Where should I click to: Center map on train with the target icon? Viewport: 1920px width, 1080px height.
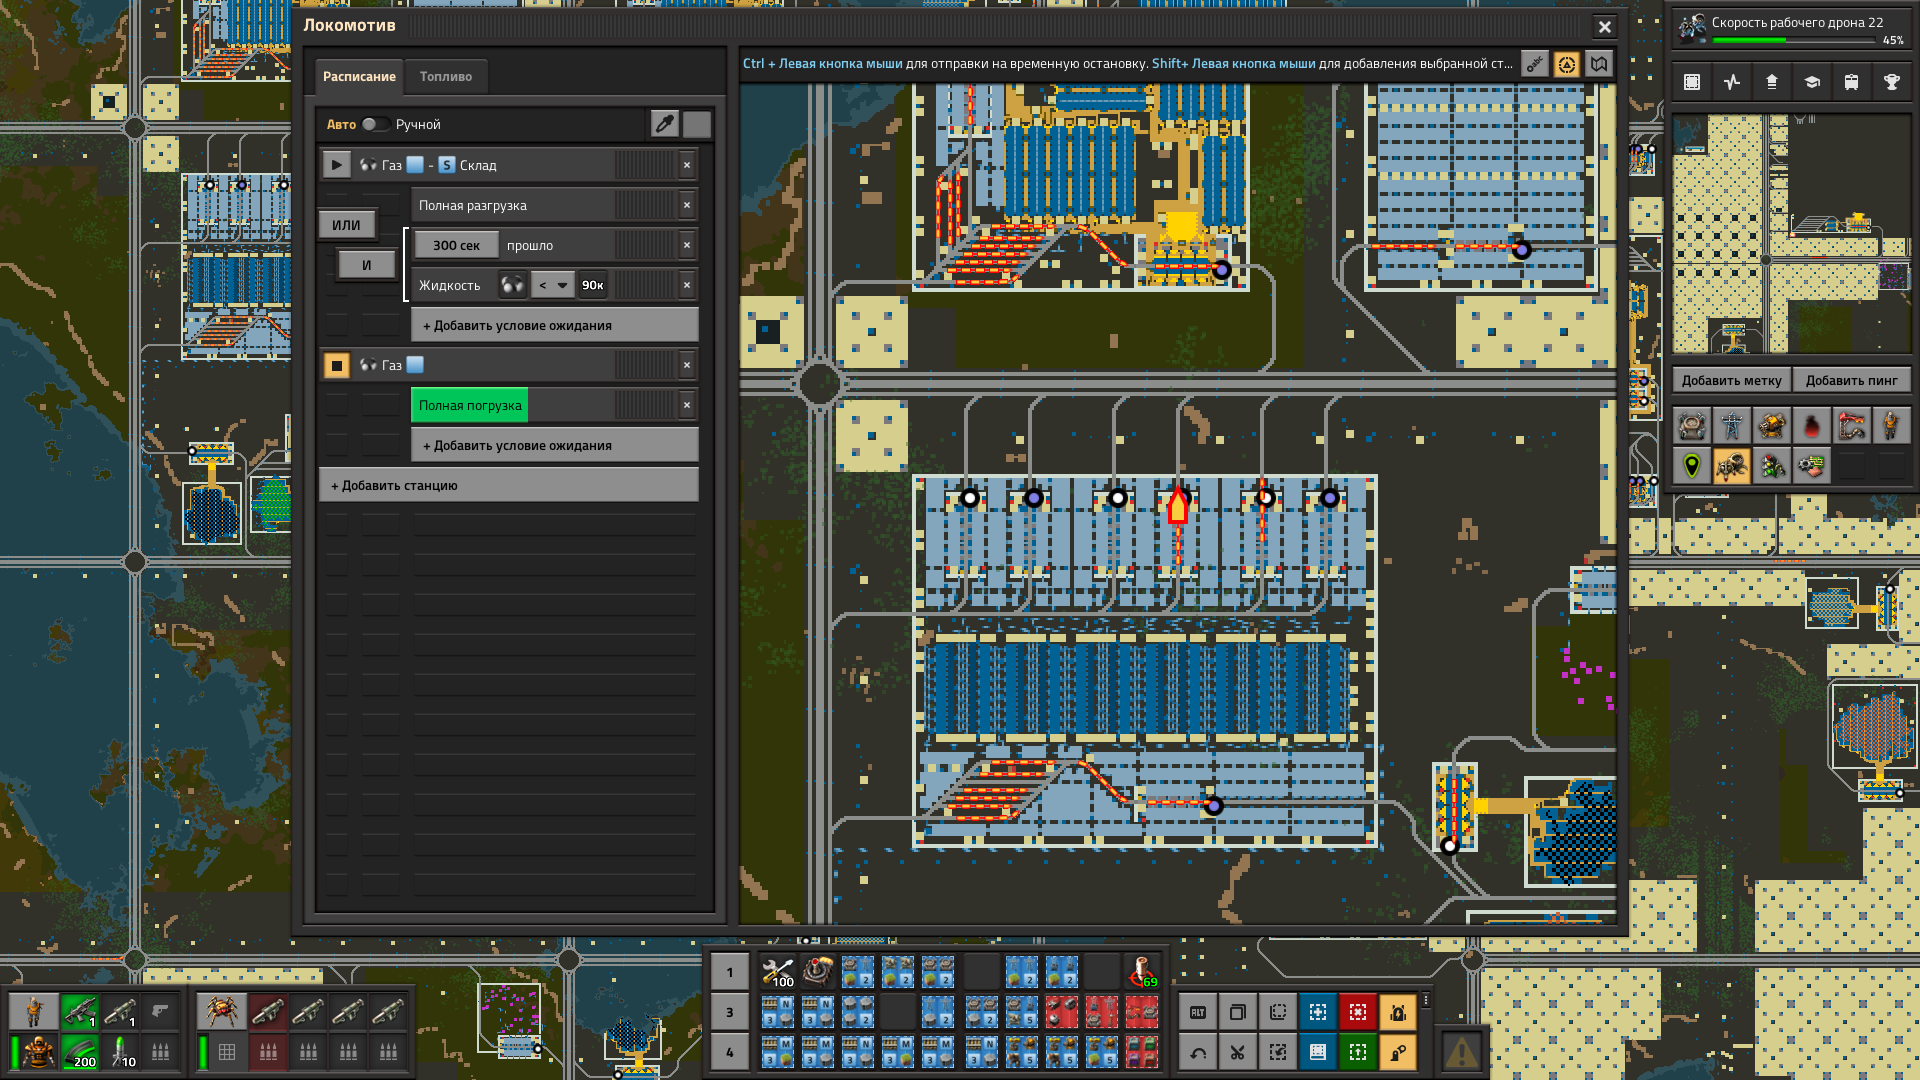(x=1567, y=64)
